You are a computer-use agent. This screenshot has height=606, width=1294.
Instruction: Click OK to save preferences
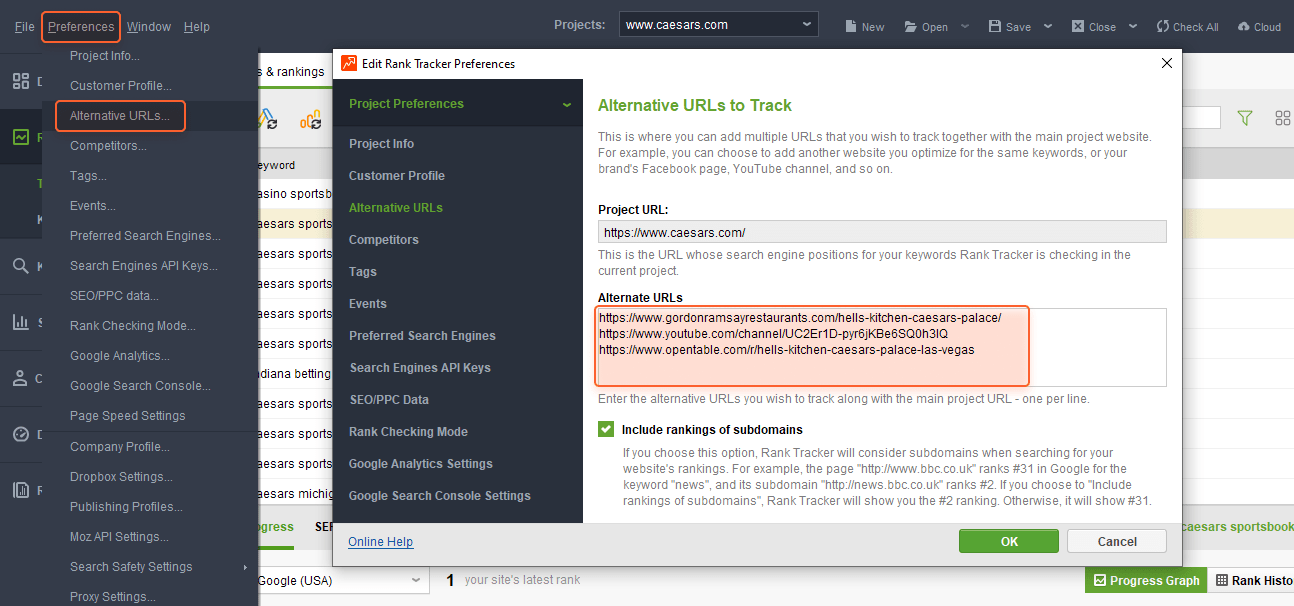tap(1009, 541)
